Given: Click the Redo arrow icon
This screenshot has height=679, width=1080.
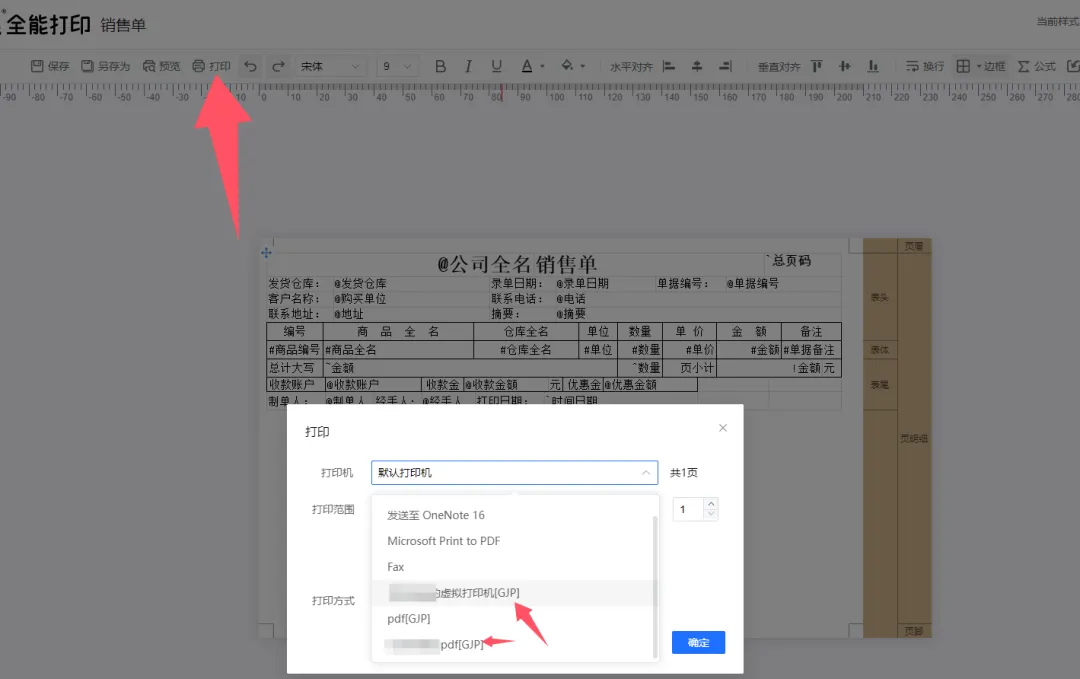Looking at the screenshot, I should click(x=277, y=66).
